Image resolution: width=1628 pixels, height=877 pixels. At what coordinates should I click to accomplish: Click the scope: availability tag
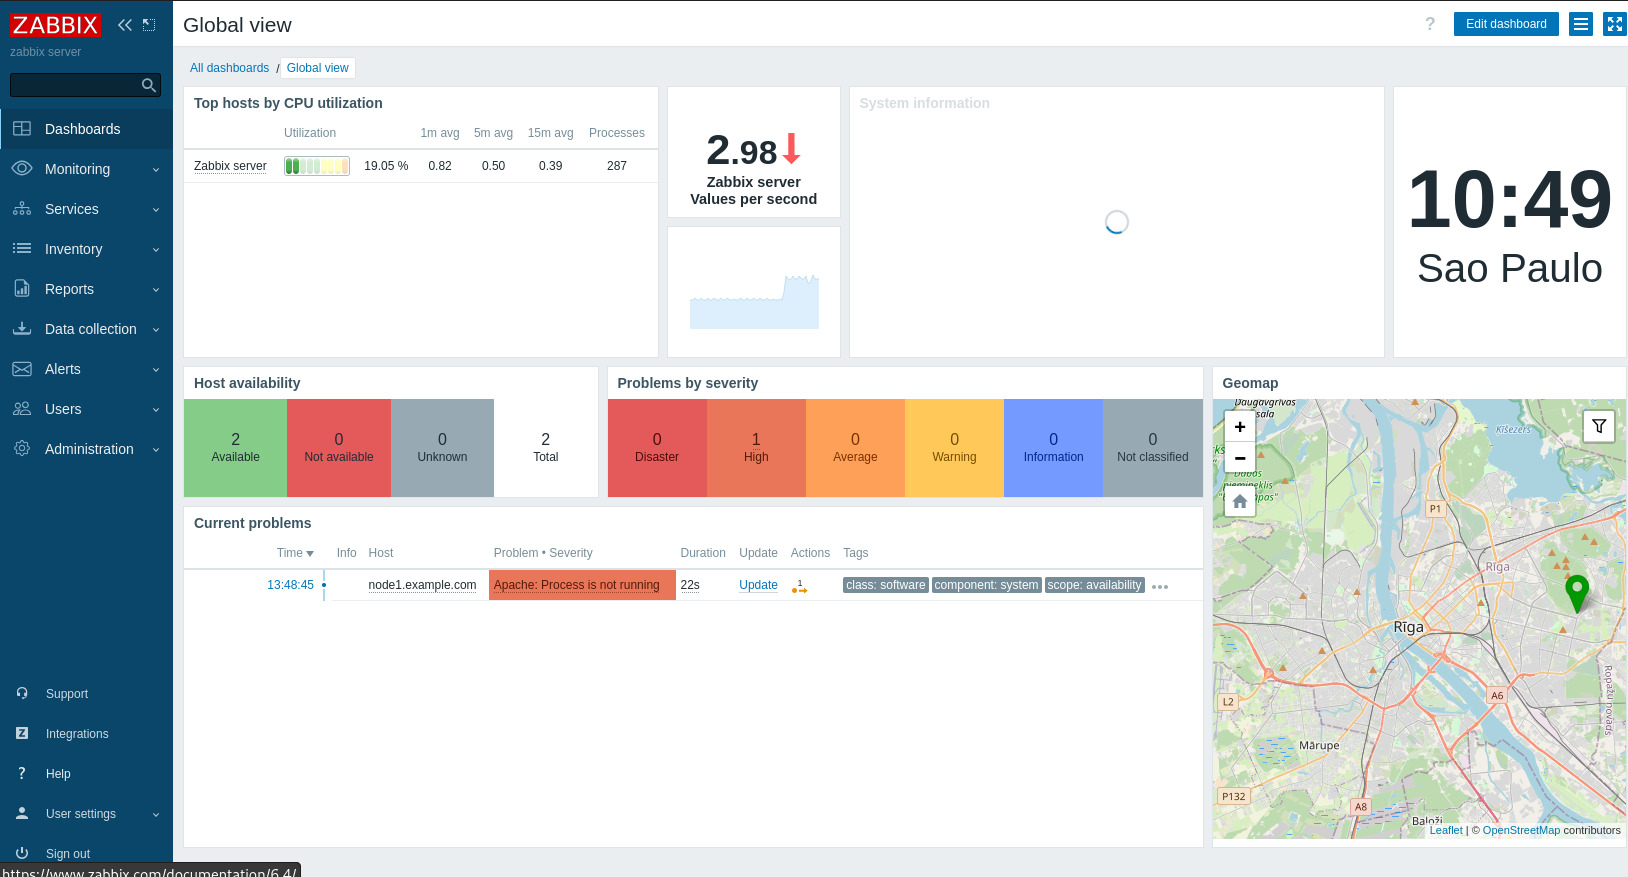click(x=1094, y=585)
